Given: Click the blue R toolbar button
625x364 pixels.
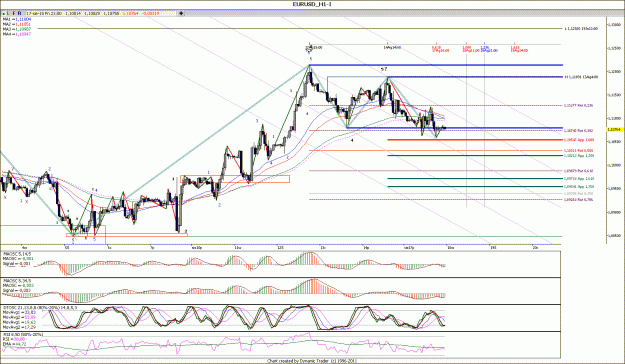Looking at the screenshot, I should tap(20, 13).
